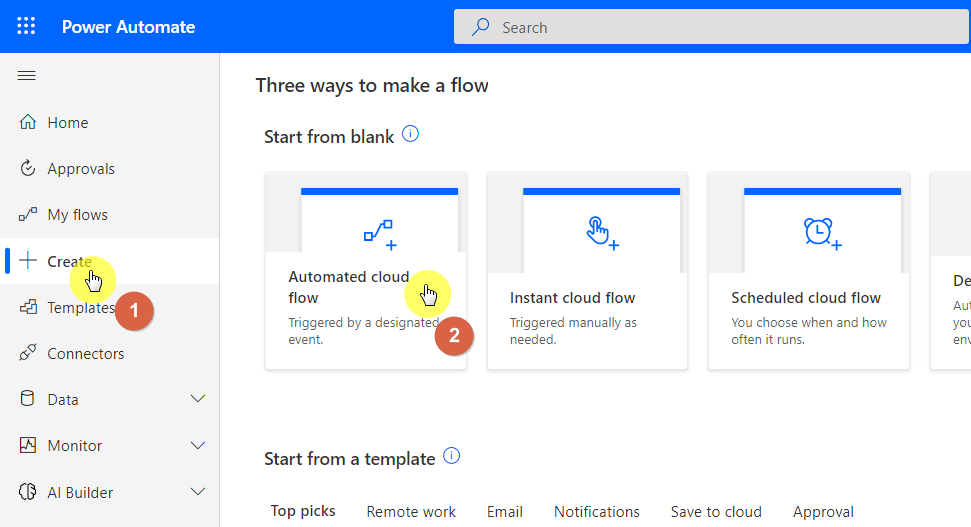
Task: Click the Approvals icon
Action: coord(27,168)
